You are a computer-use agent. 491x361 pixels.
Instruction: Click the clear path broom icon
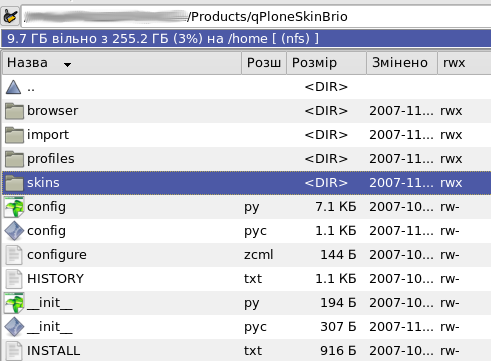click(10, 16)
